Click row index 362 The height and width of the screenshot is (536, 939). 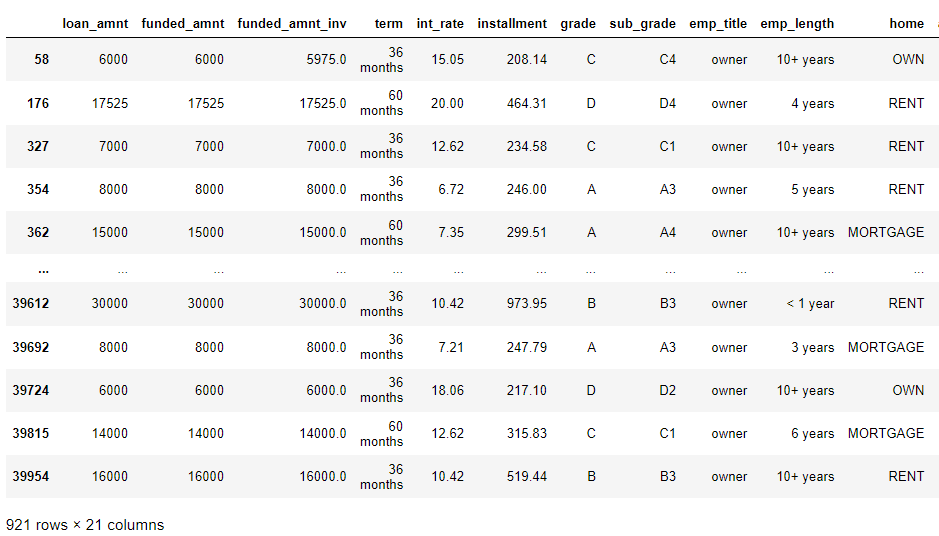38,232
